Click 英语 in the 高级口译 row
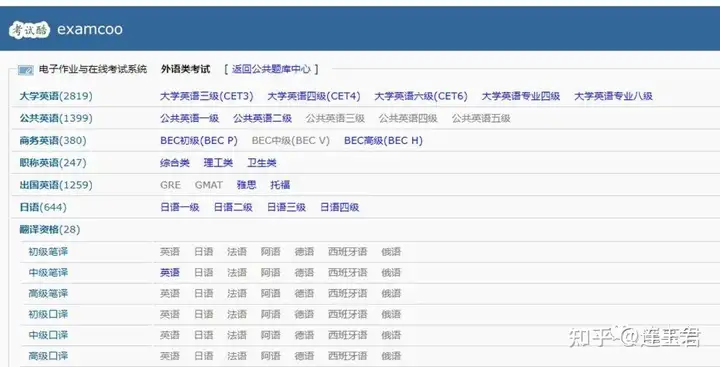 coord(170,356)
